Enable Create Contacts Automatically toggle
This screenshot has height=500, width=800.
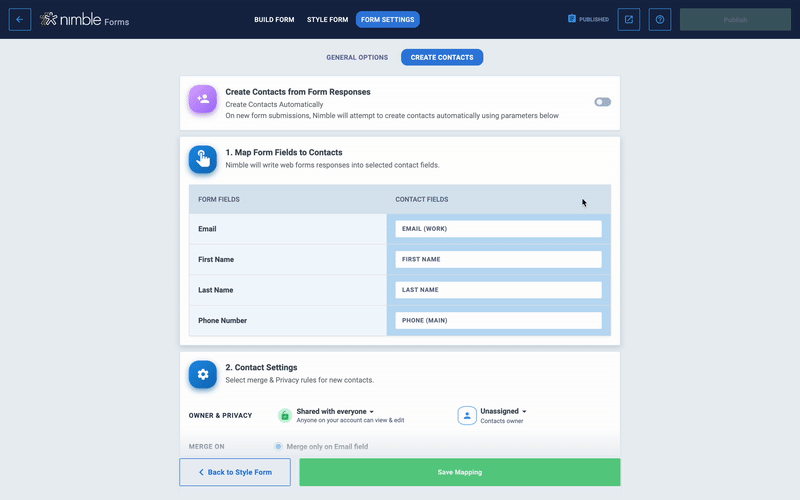pos(602,101)
